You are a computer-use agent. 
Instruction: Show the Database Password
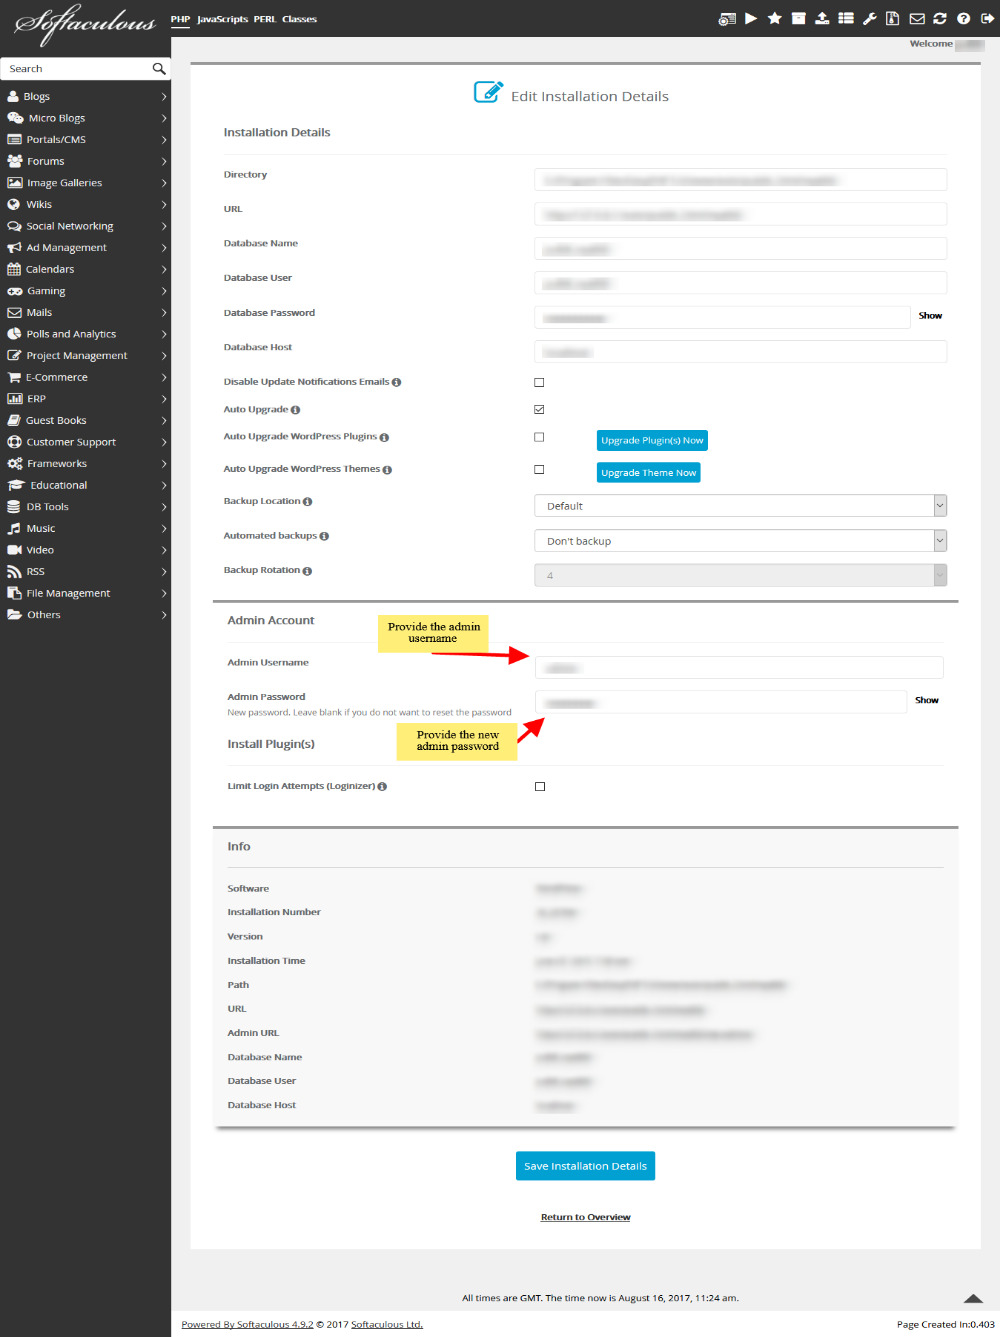click(930, 316)
